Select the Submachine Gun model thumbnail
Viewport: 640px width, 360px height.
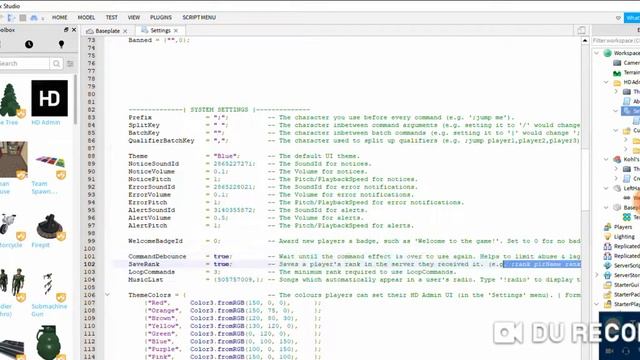tap(48, 284)
